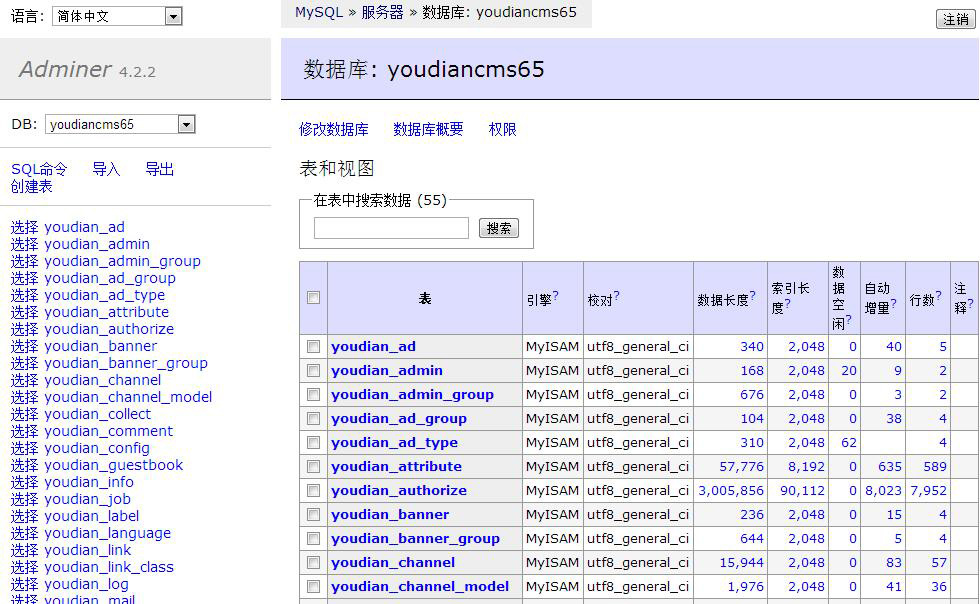Screen dimensions: 980x604
Task: Open youdian_language structure in sidebar
Action: pos(108,533)
